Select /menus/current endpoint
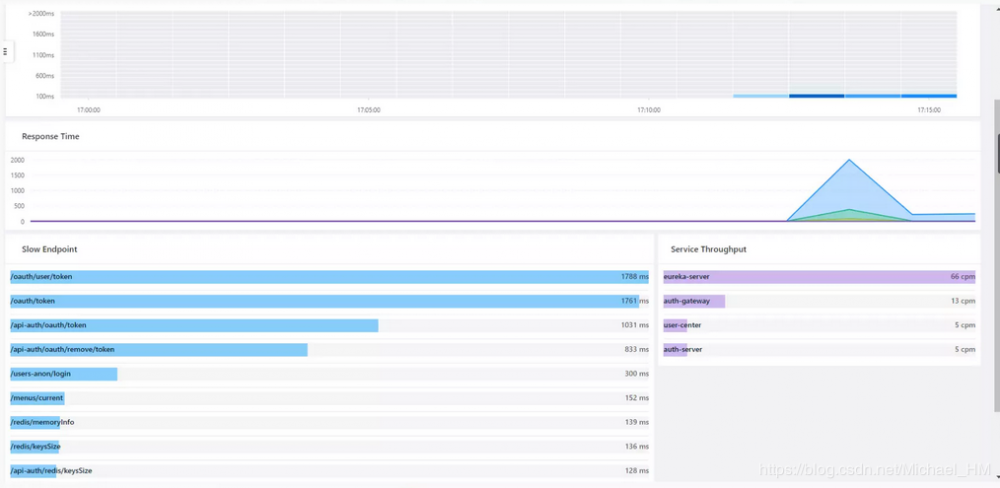This screenshot has width=1000, height=488. tap(329, 398)
